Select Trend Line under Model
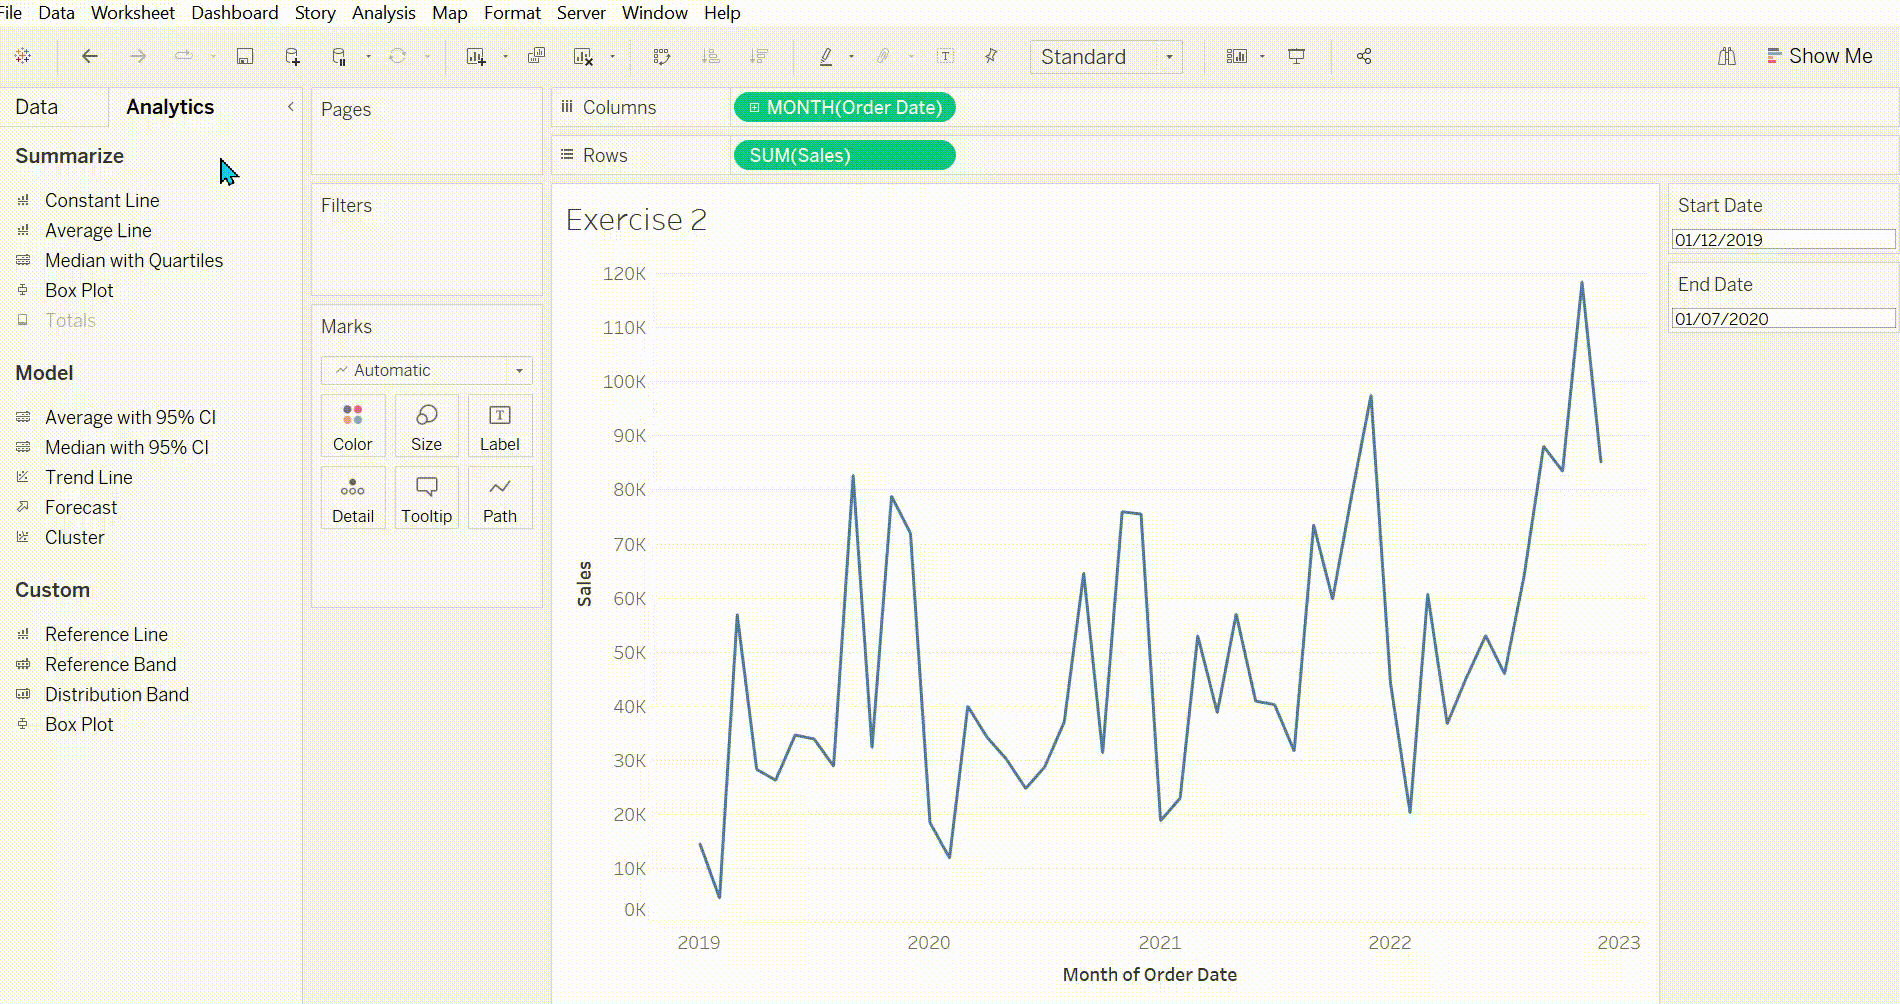This screenshot has width=1900, height=1004. click(88, 477)
